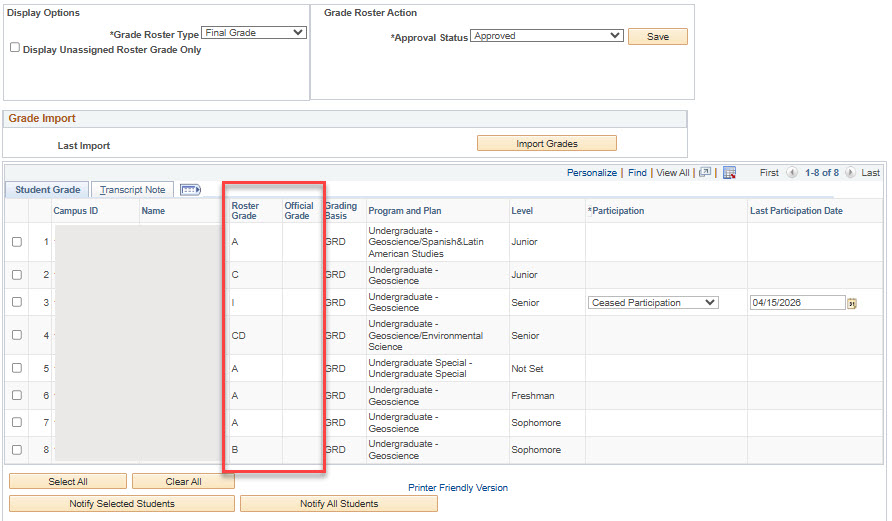This screenshot has height=521, width=892.
Task: Click Freshman level in row 6
Action: [x=532, y=395]
